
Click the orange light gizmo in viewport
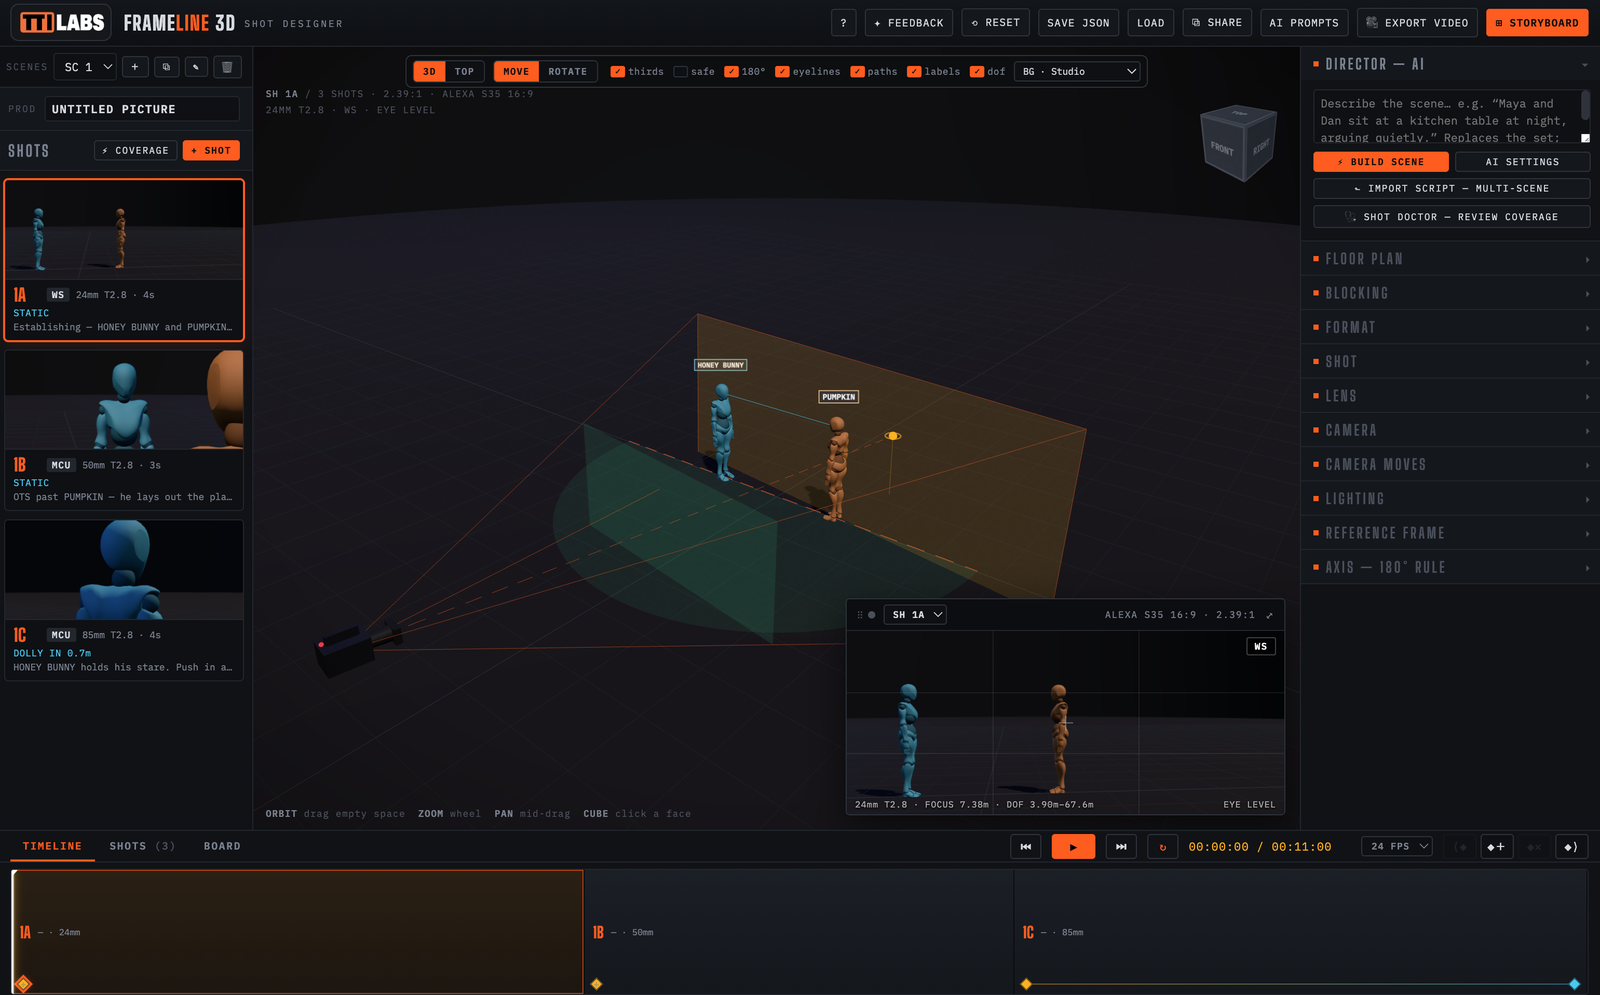tap(893, 436)
